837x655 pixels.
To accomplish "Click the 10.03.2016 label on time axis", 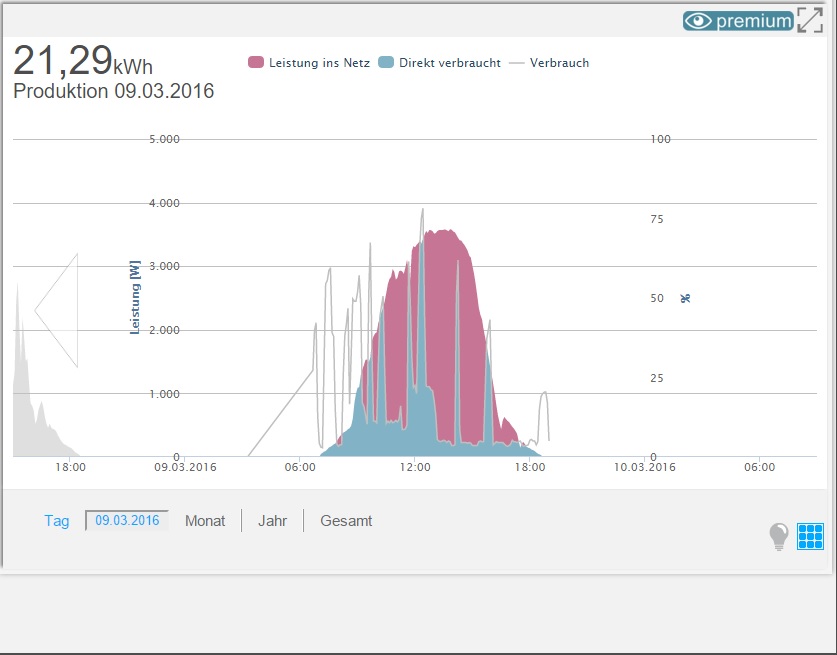I will coord(645,467).
